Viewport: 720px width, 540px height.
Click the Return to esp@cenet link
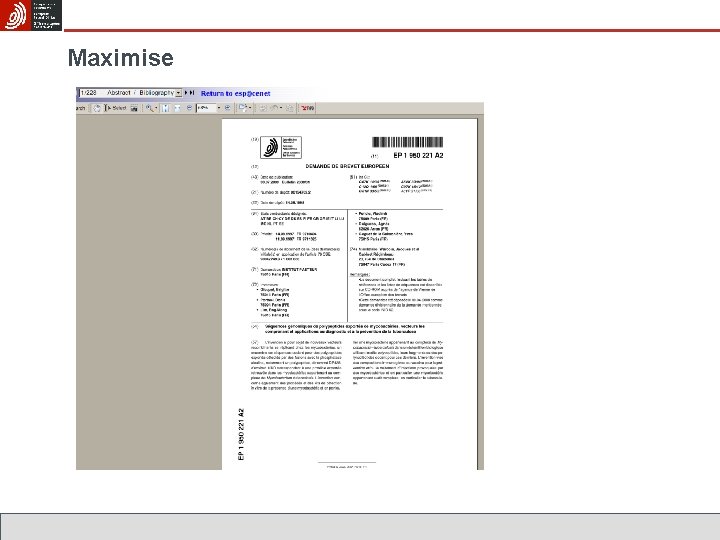point(236,93)
